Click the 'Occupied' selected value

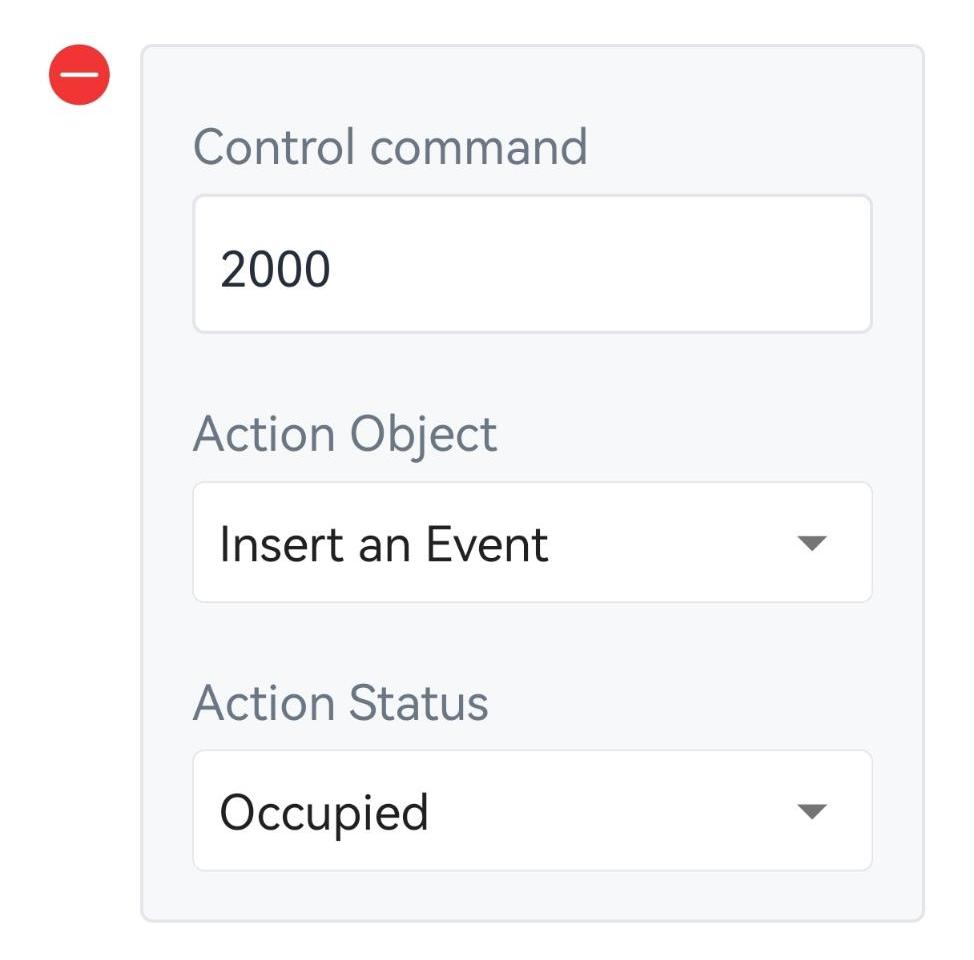pos(324,812)
